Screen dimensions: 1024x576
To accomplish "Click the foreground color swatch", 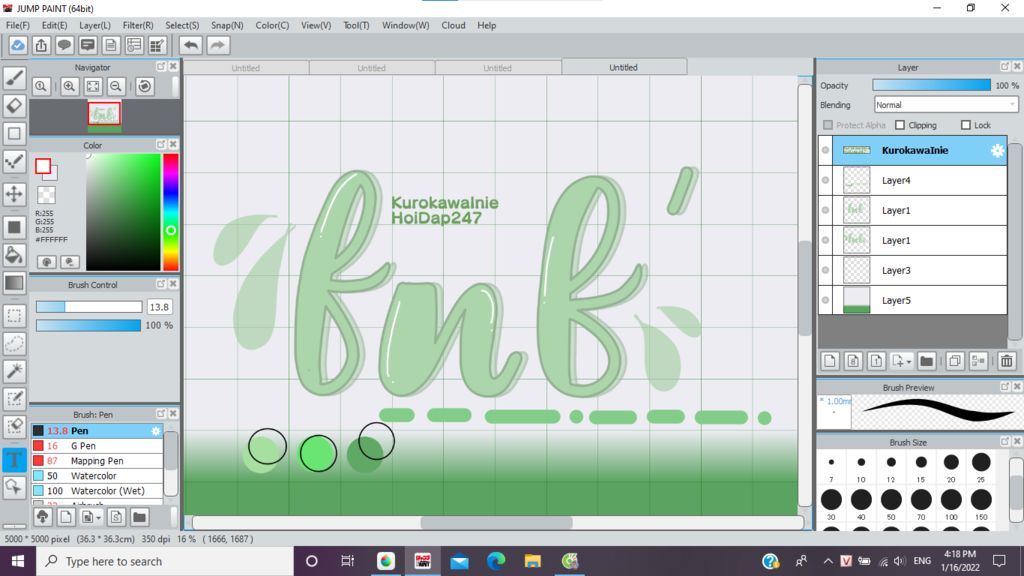I will (x=43, y=166).
